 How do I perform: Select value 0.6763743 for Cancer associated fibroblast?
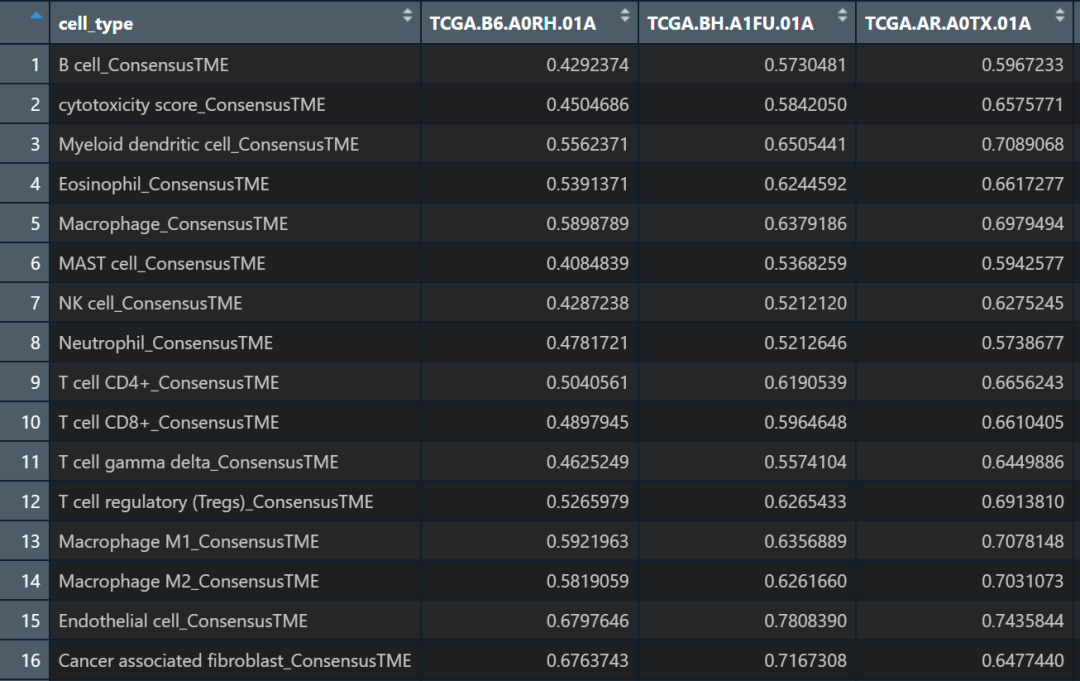[588, 661]
